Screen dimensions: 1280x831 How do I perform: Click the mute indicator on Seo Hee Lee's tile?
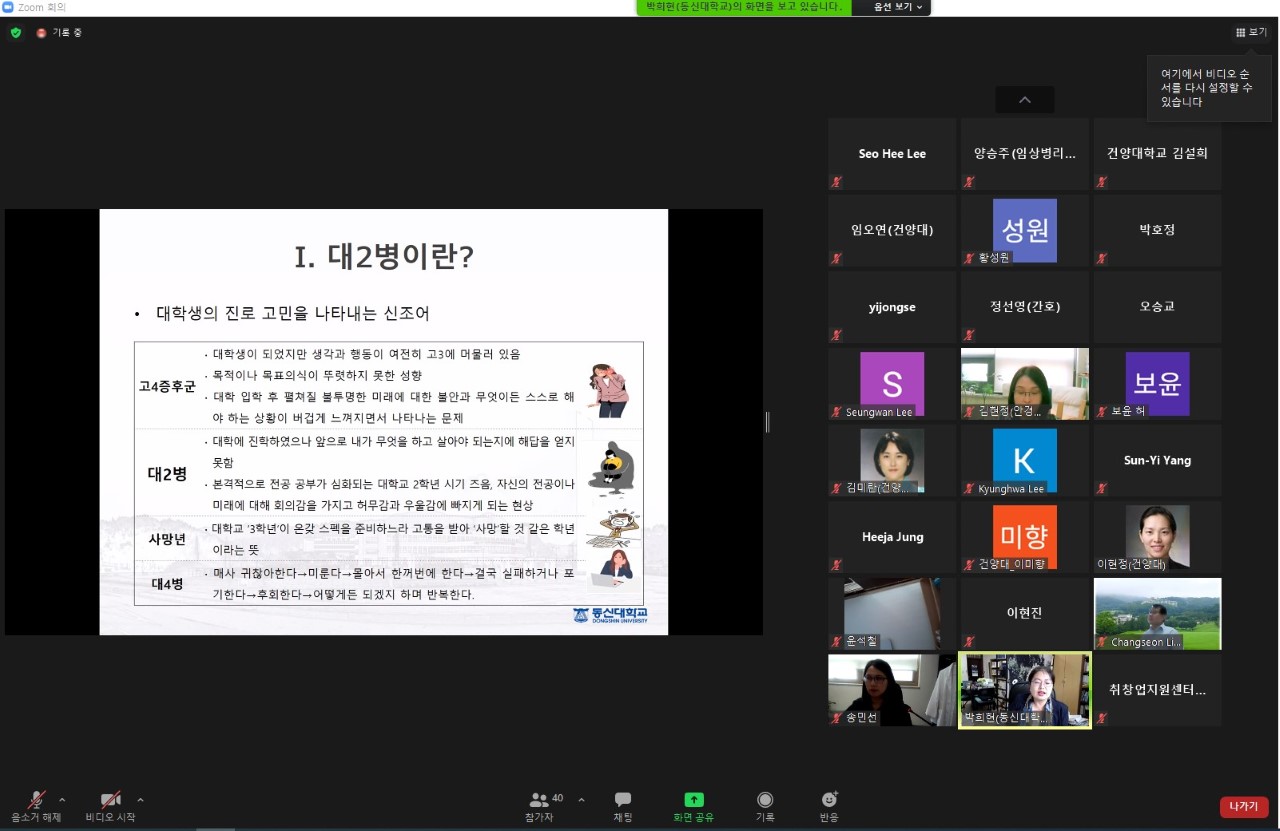click(836, 182)
